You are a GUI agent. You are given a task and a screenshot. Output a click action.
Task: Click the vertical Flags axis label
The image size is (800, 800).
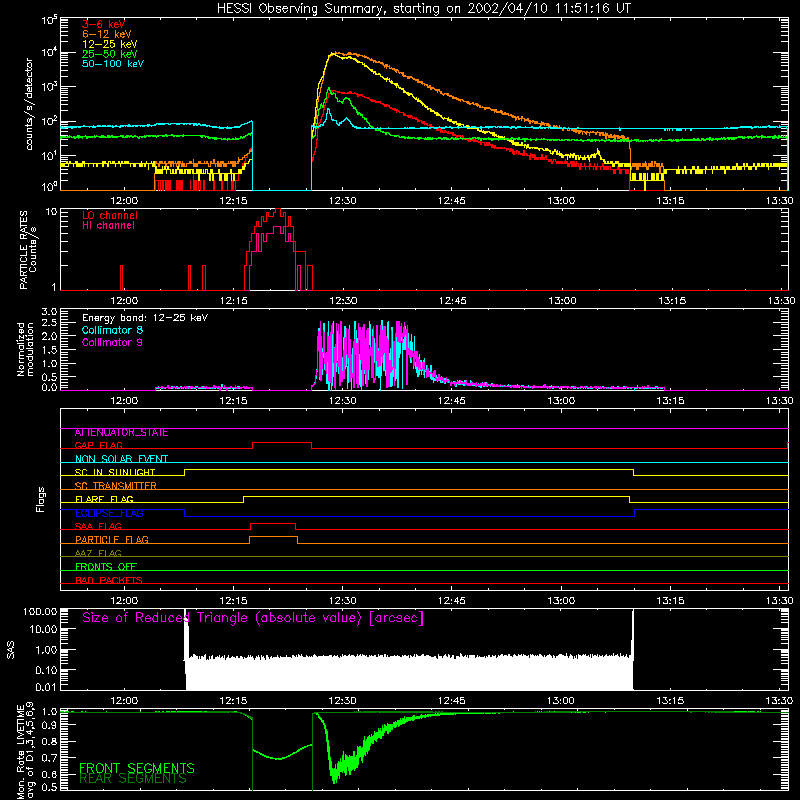coord(41,499)
